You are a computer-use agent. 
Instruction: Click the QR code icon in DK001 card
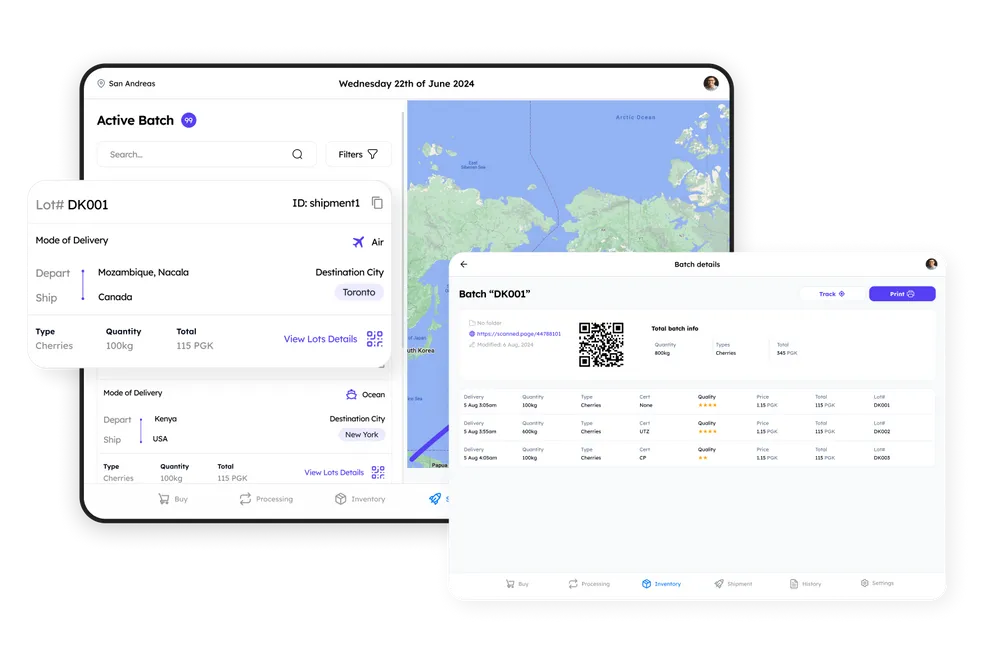tap(375, 339)
